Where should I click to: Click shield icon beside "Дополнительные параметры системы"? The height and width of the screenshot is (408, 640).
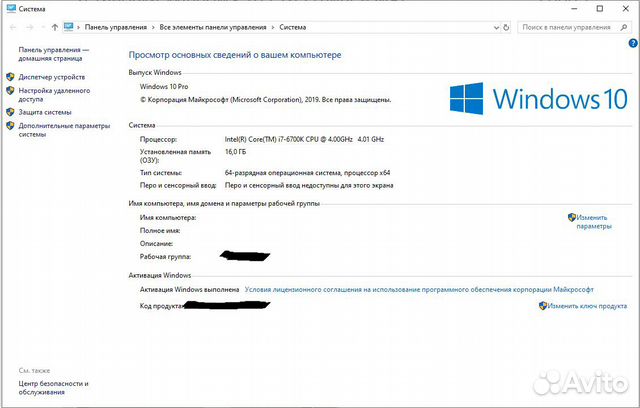[11, 126]
